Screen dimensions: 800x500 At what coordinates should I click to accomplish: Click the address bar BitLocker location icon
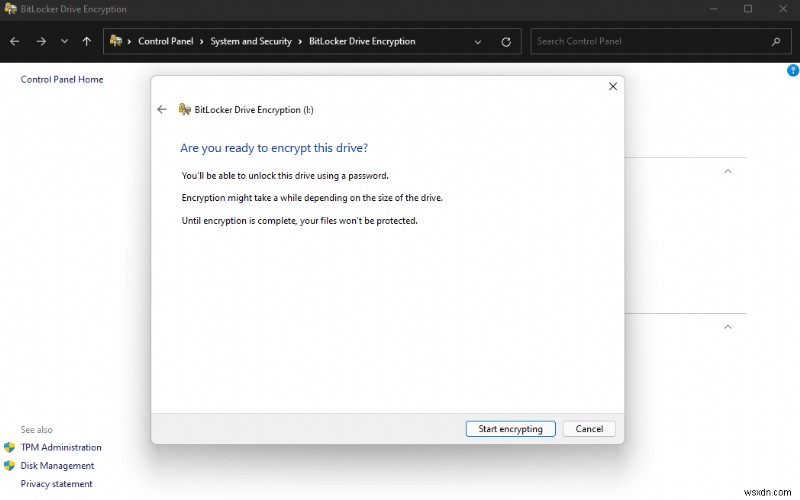116,41
